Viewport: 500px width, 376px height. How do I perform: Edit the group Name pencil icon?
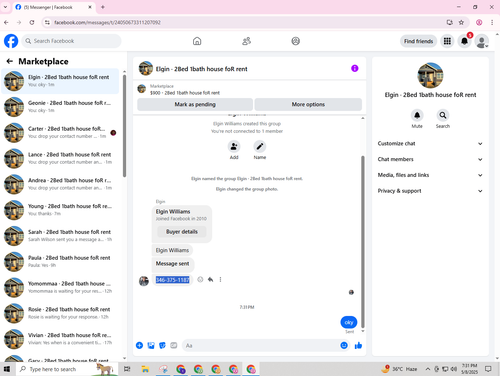pyautogui.click(x=260, y=146)
